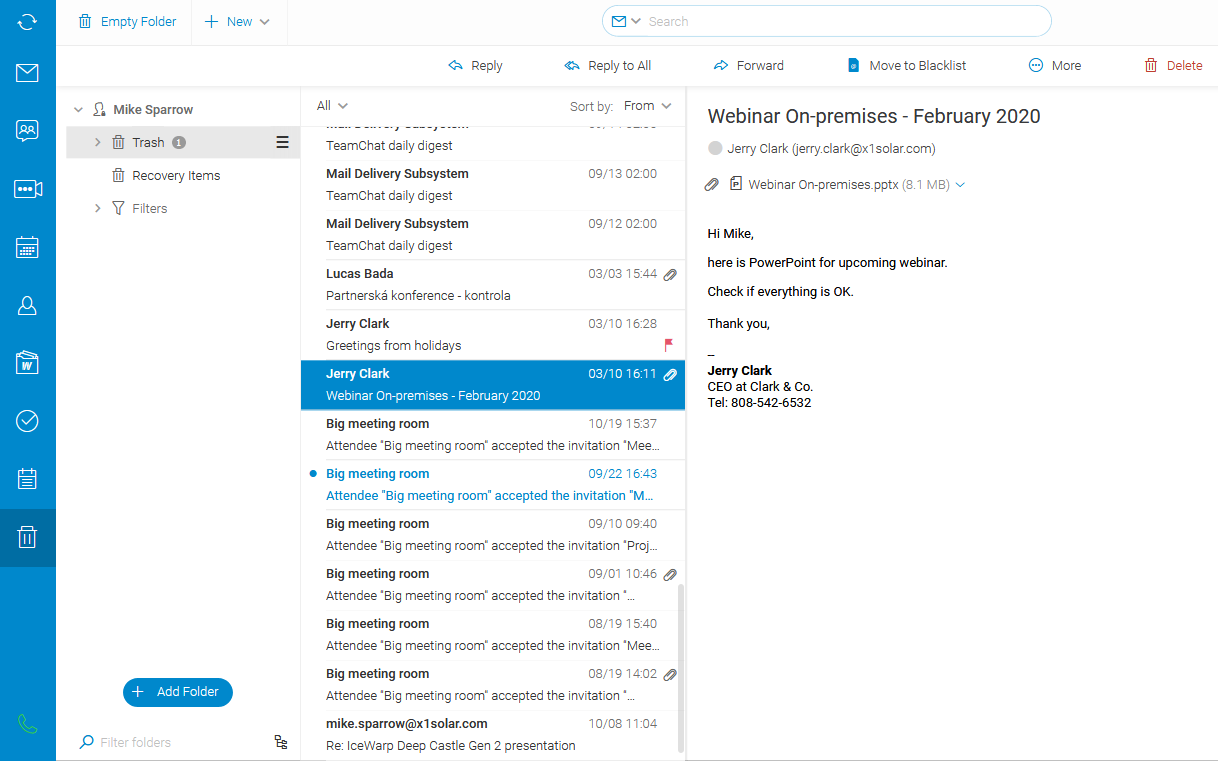Open the Calendar icon in sidebar

pyautogui.click(x=27, y=247)
